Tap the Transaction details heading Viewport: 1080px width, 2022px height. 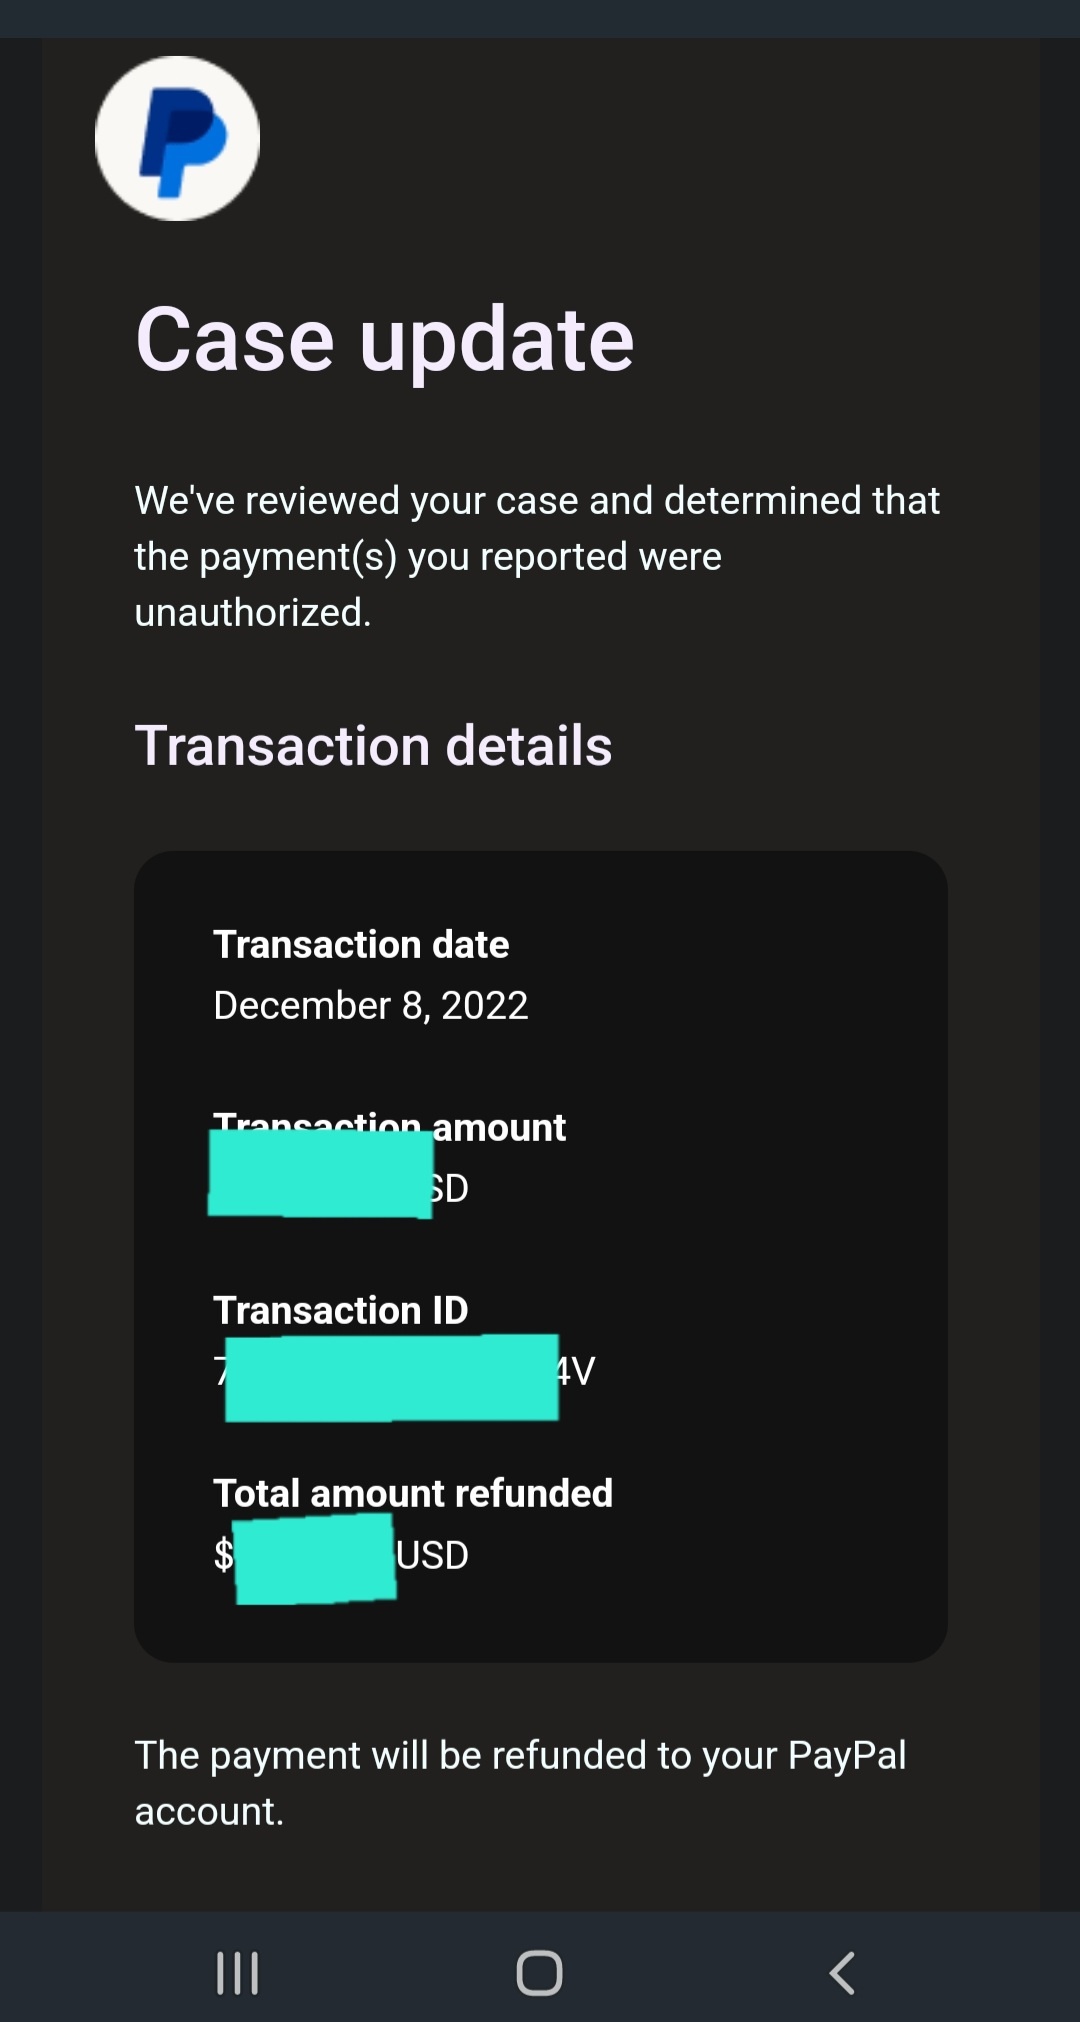373,745
